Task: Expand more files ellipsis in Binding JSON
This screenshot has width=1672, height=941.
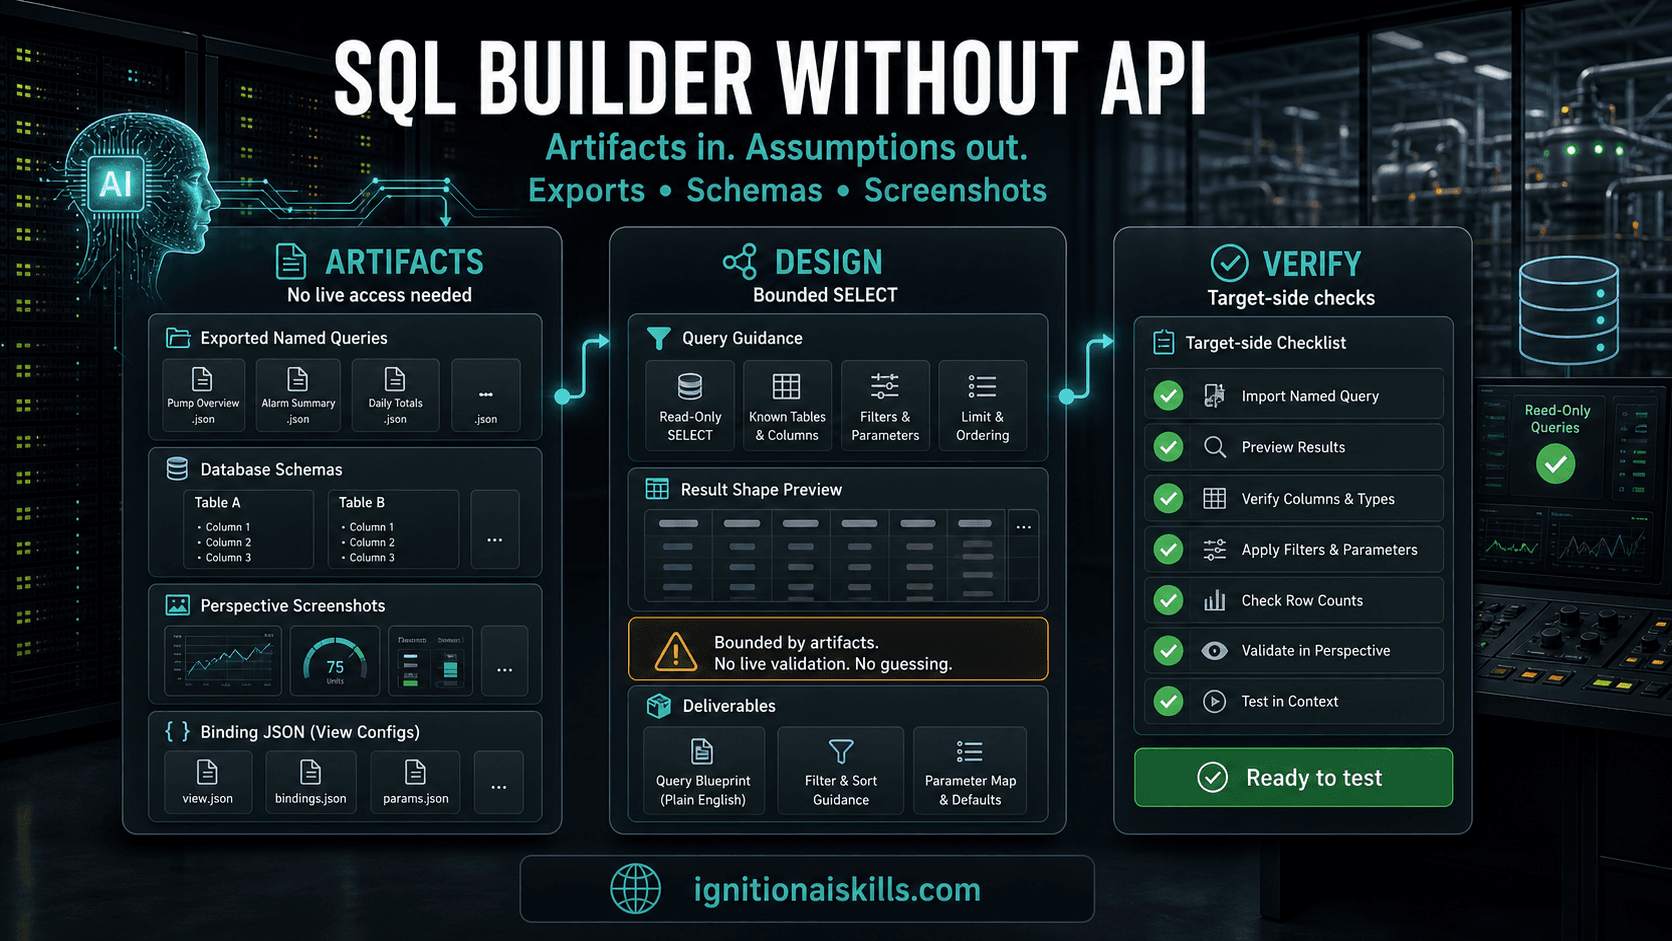Action: pos(499,782)
